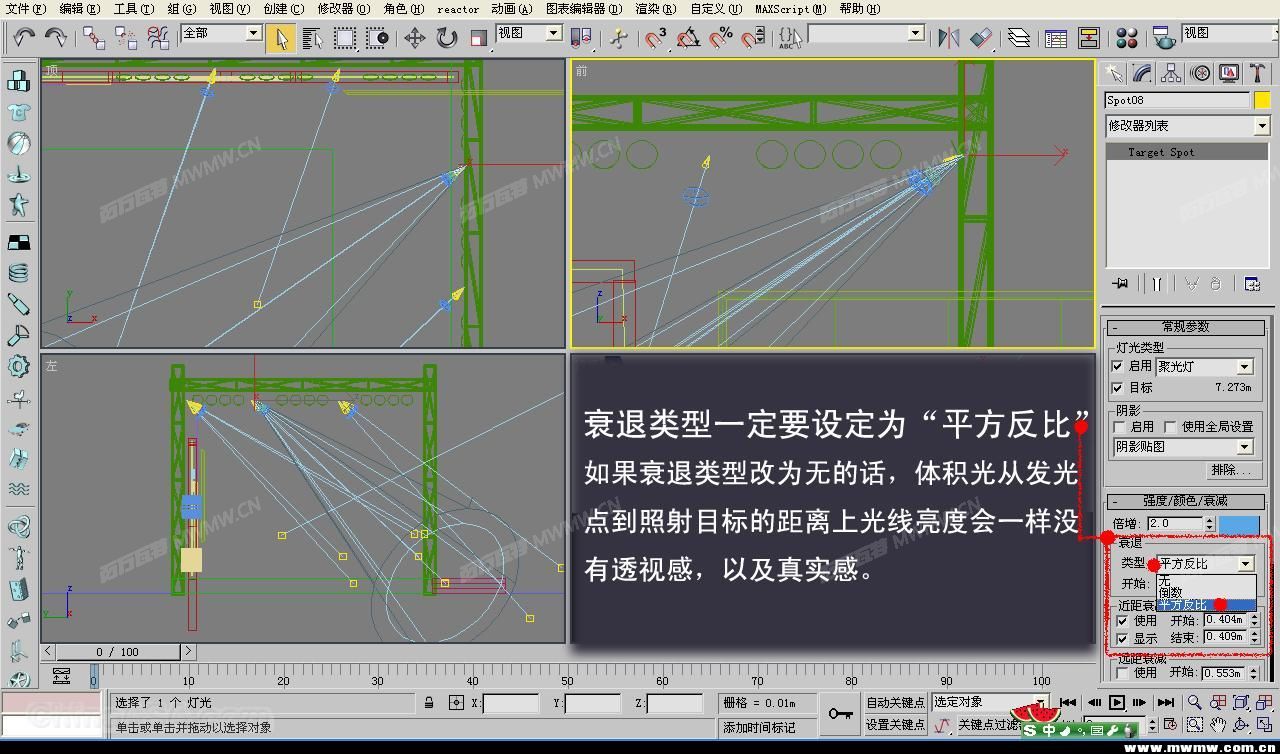Activate the Select Object arrow tool
The image size is (1280, 754).
(x=282, y=38)
